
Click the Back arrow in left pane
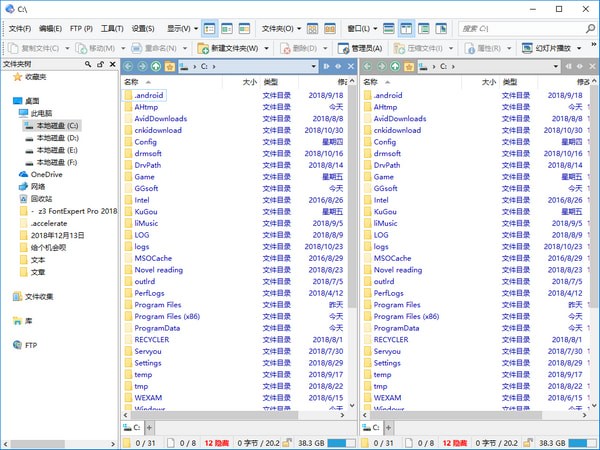[x=128, y=67]
